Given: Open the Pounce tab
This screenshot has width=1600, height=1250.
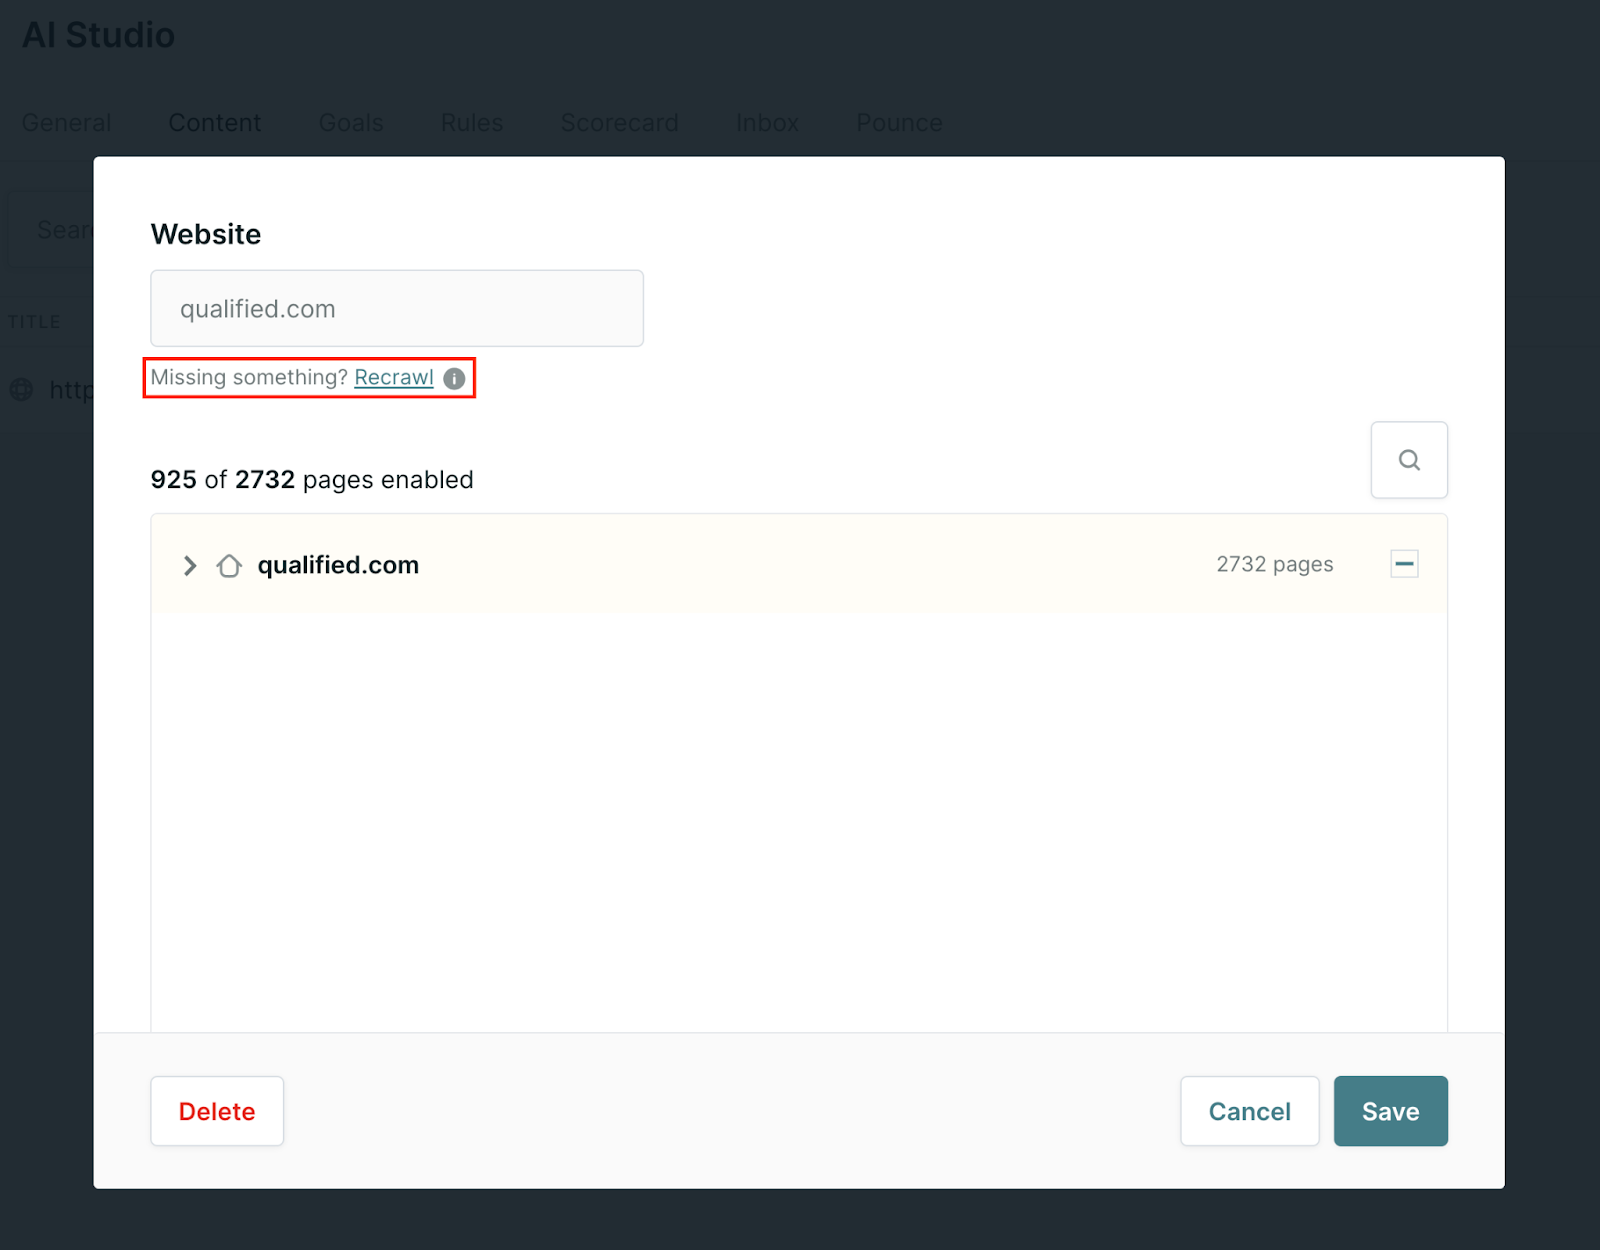Looking at the screenshot, I should [x=899, y=123].
